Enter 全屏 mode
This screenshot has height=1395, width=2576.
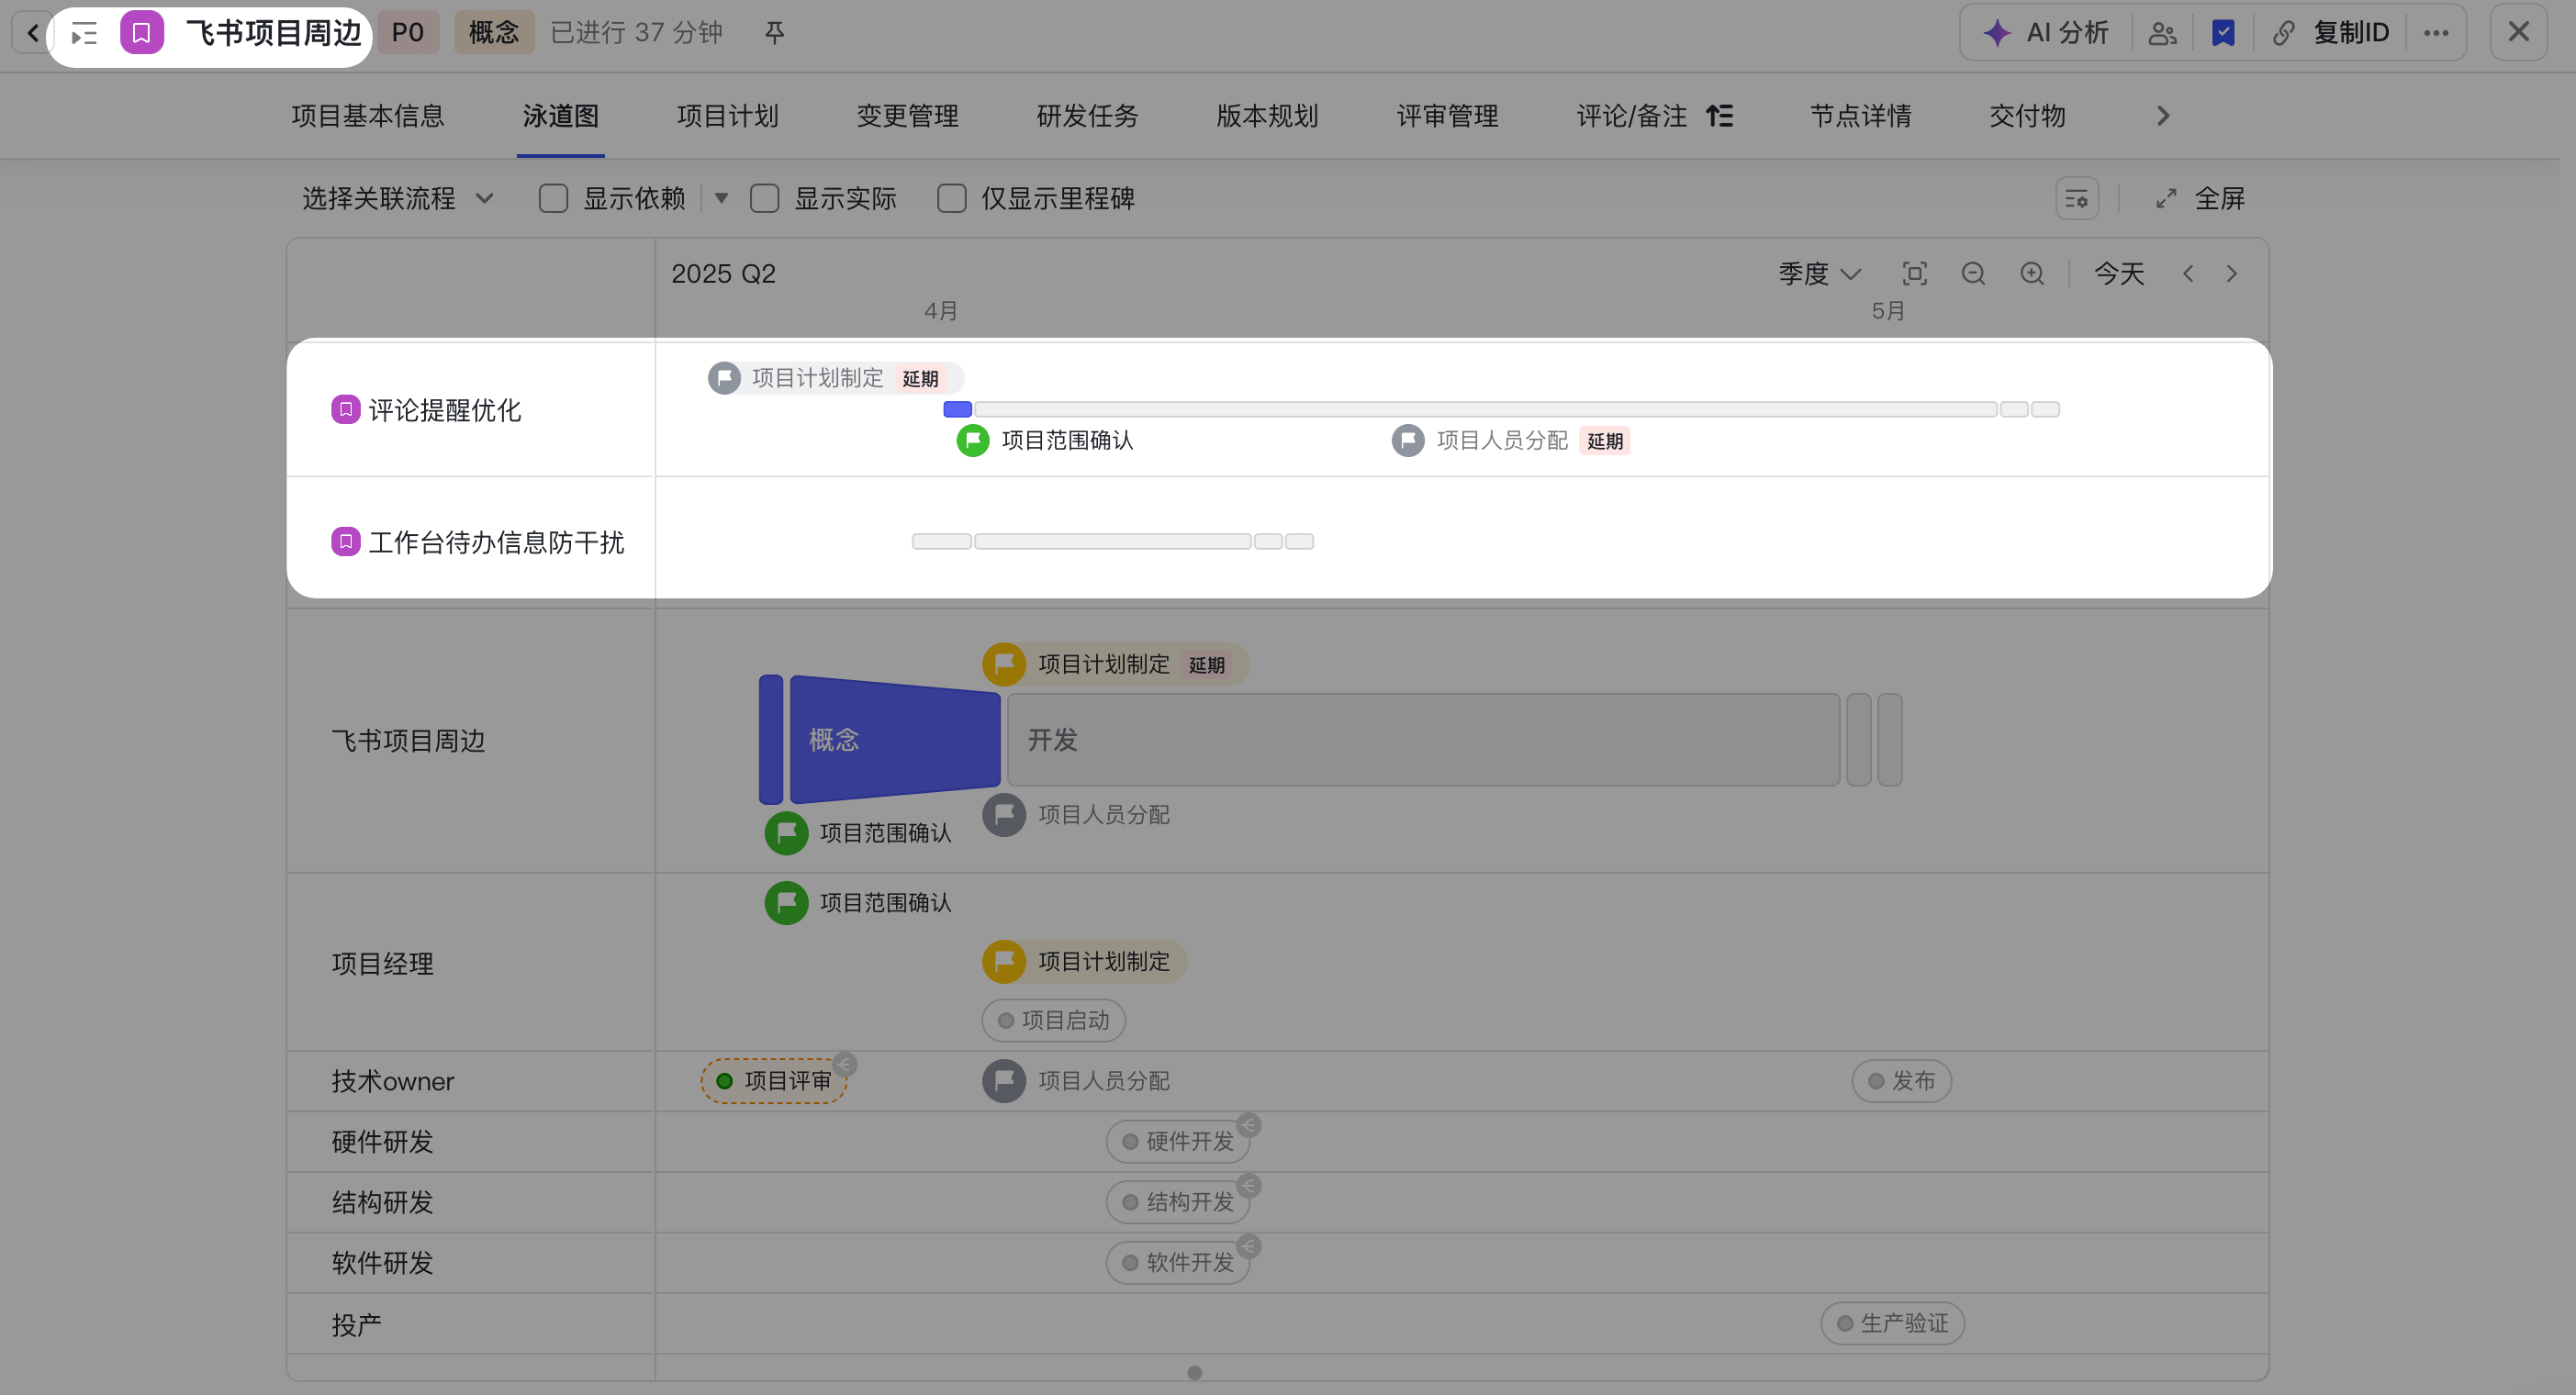click(2200, 199)
